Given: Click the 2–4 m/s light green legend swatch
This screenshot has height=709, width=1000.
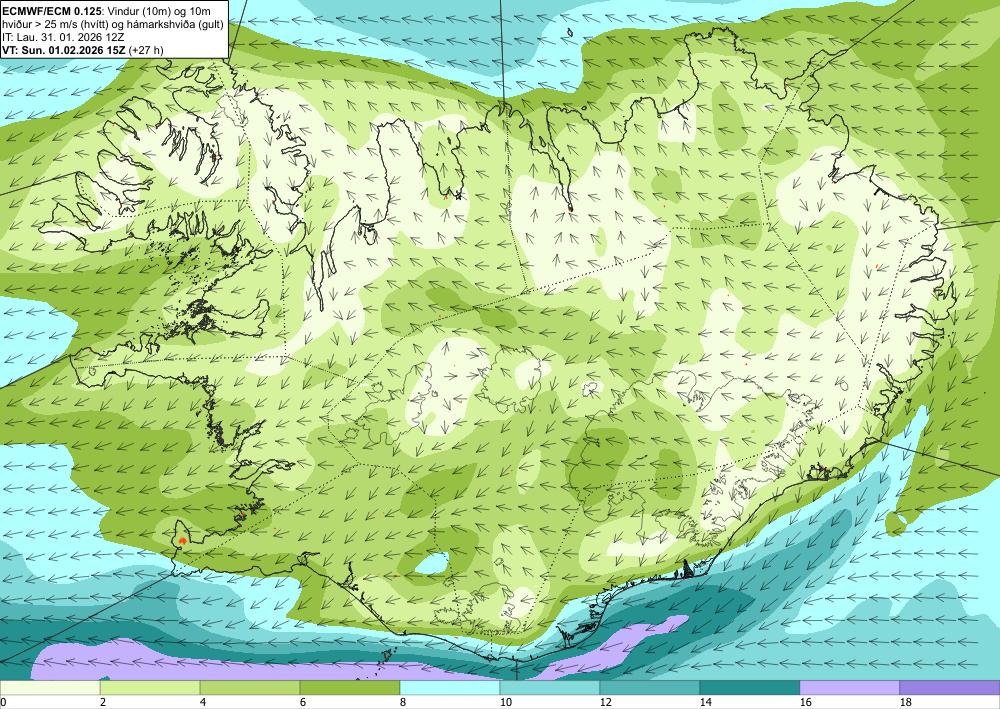Looking at the screenshot, I should click(x=150, y=687).
